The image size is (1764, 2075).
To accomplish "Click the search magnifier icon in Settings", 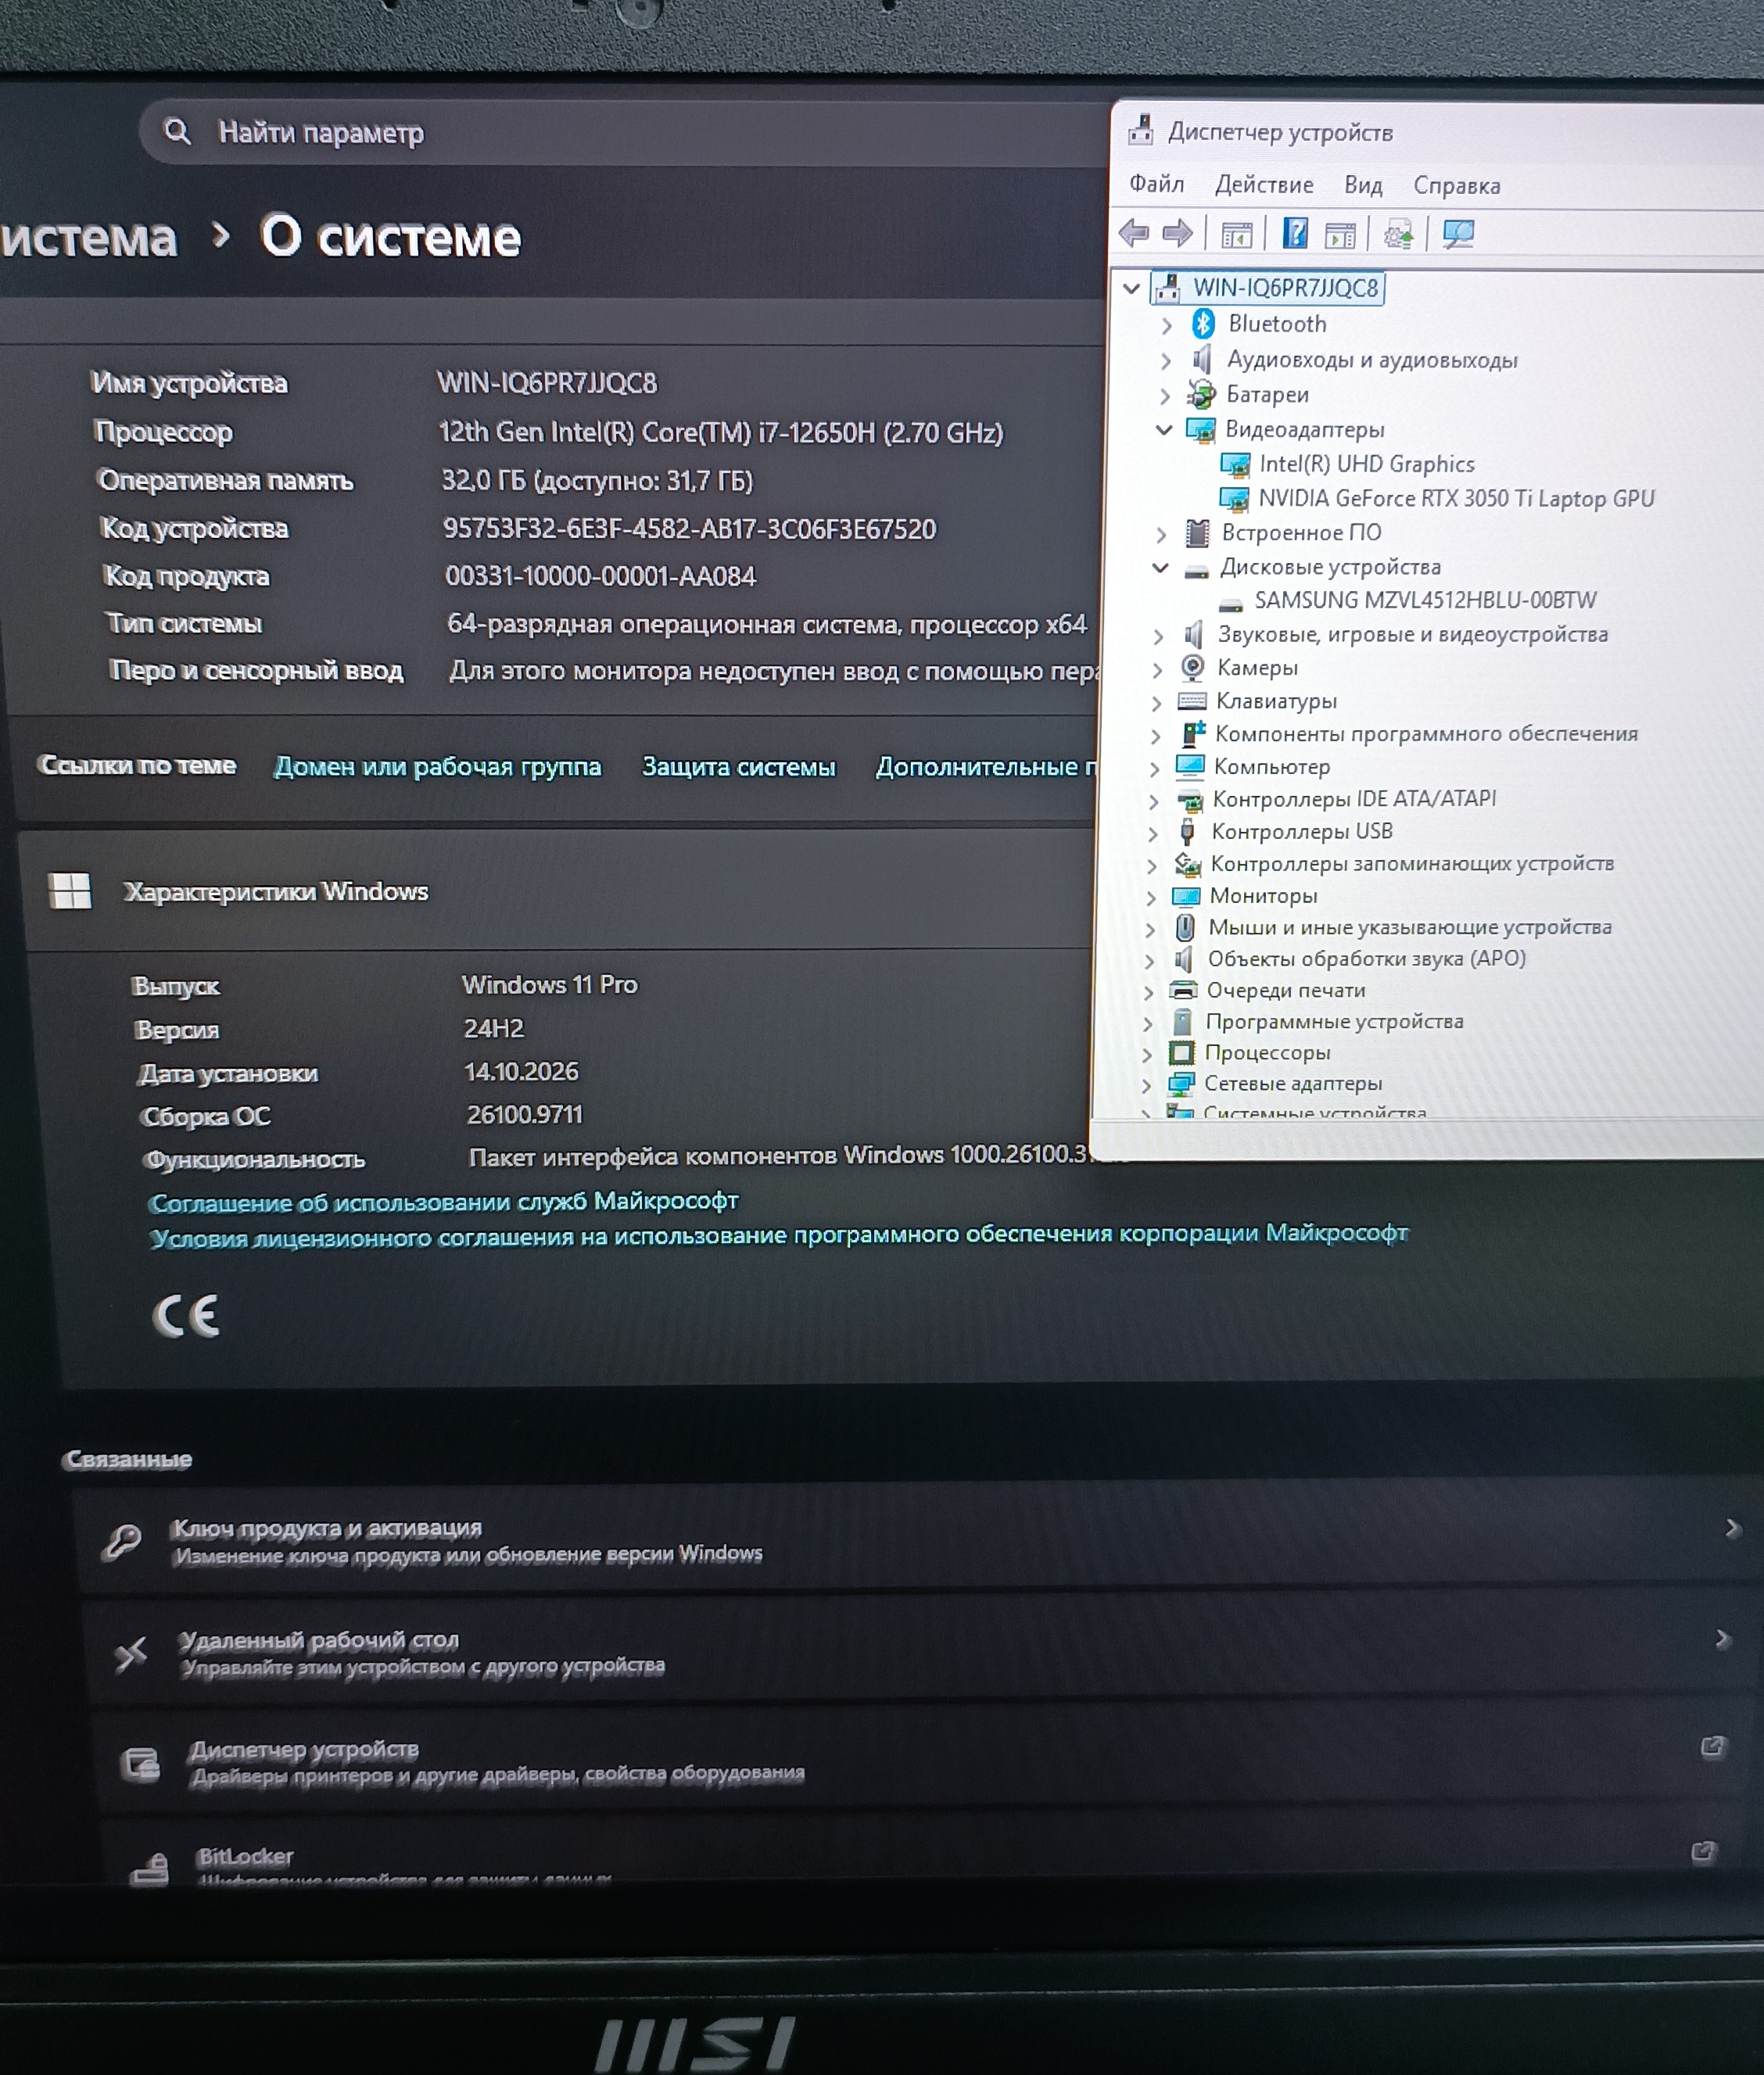I will pos(177,131).
